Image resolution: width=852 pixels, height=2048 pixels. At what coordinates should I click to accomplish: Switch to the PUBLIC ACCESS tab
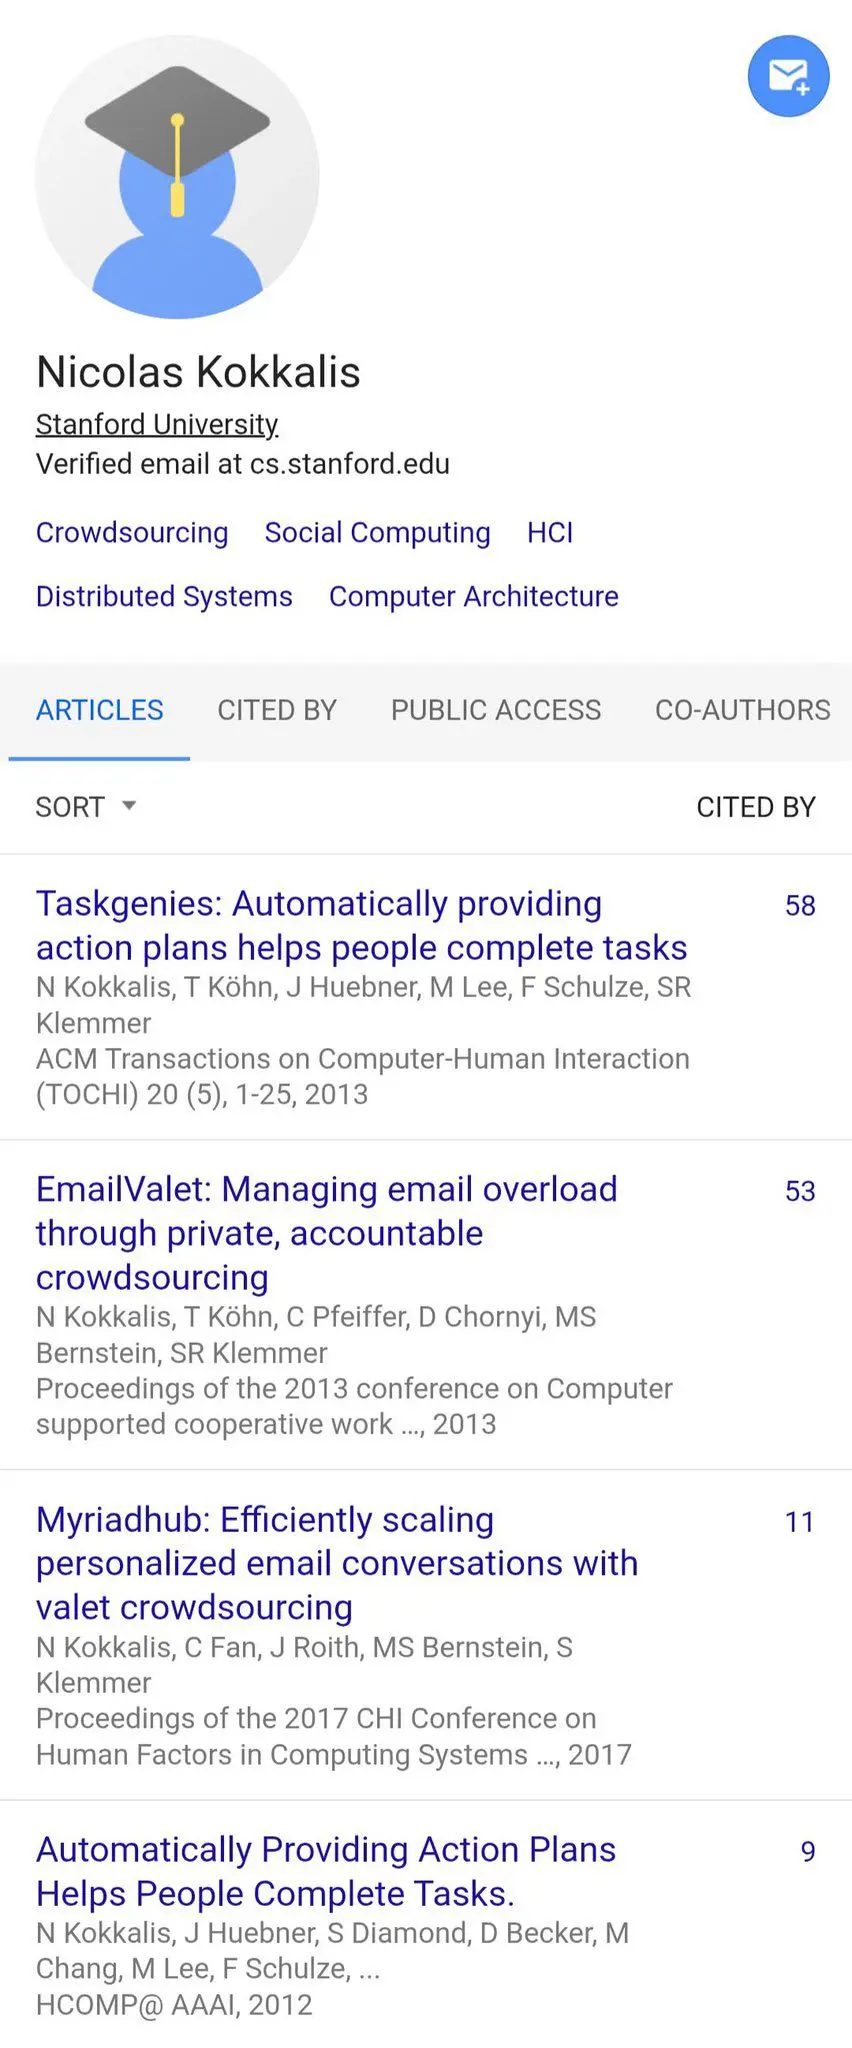(x=496, y=710)
